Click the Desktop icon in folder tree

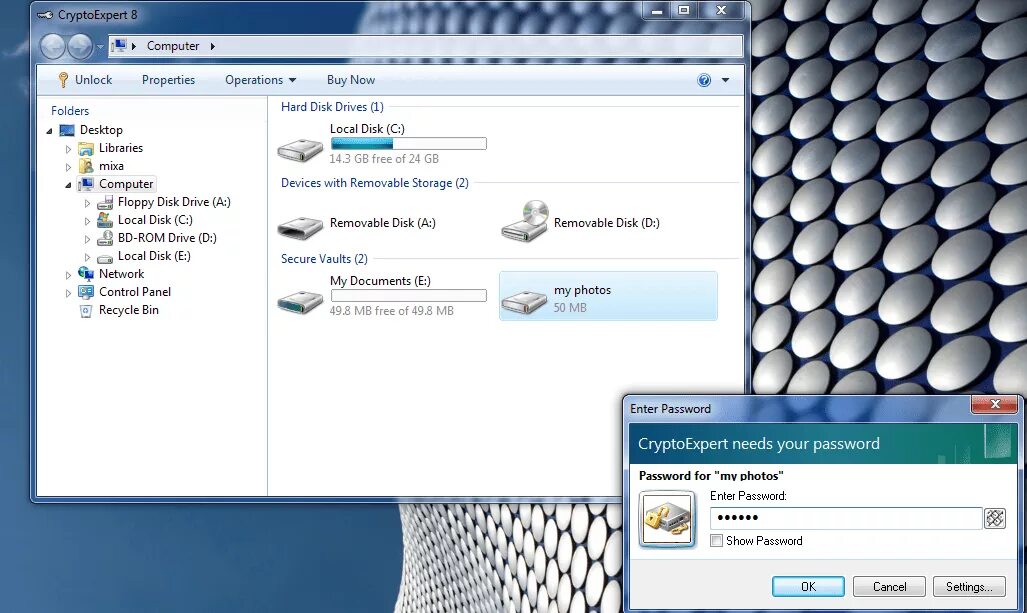point(67,130)
